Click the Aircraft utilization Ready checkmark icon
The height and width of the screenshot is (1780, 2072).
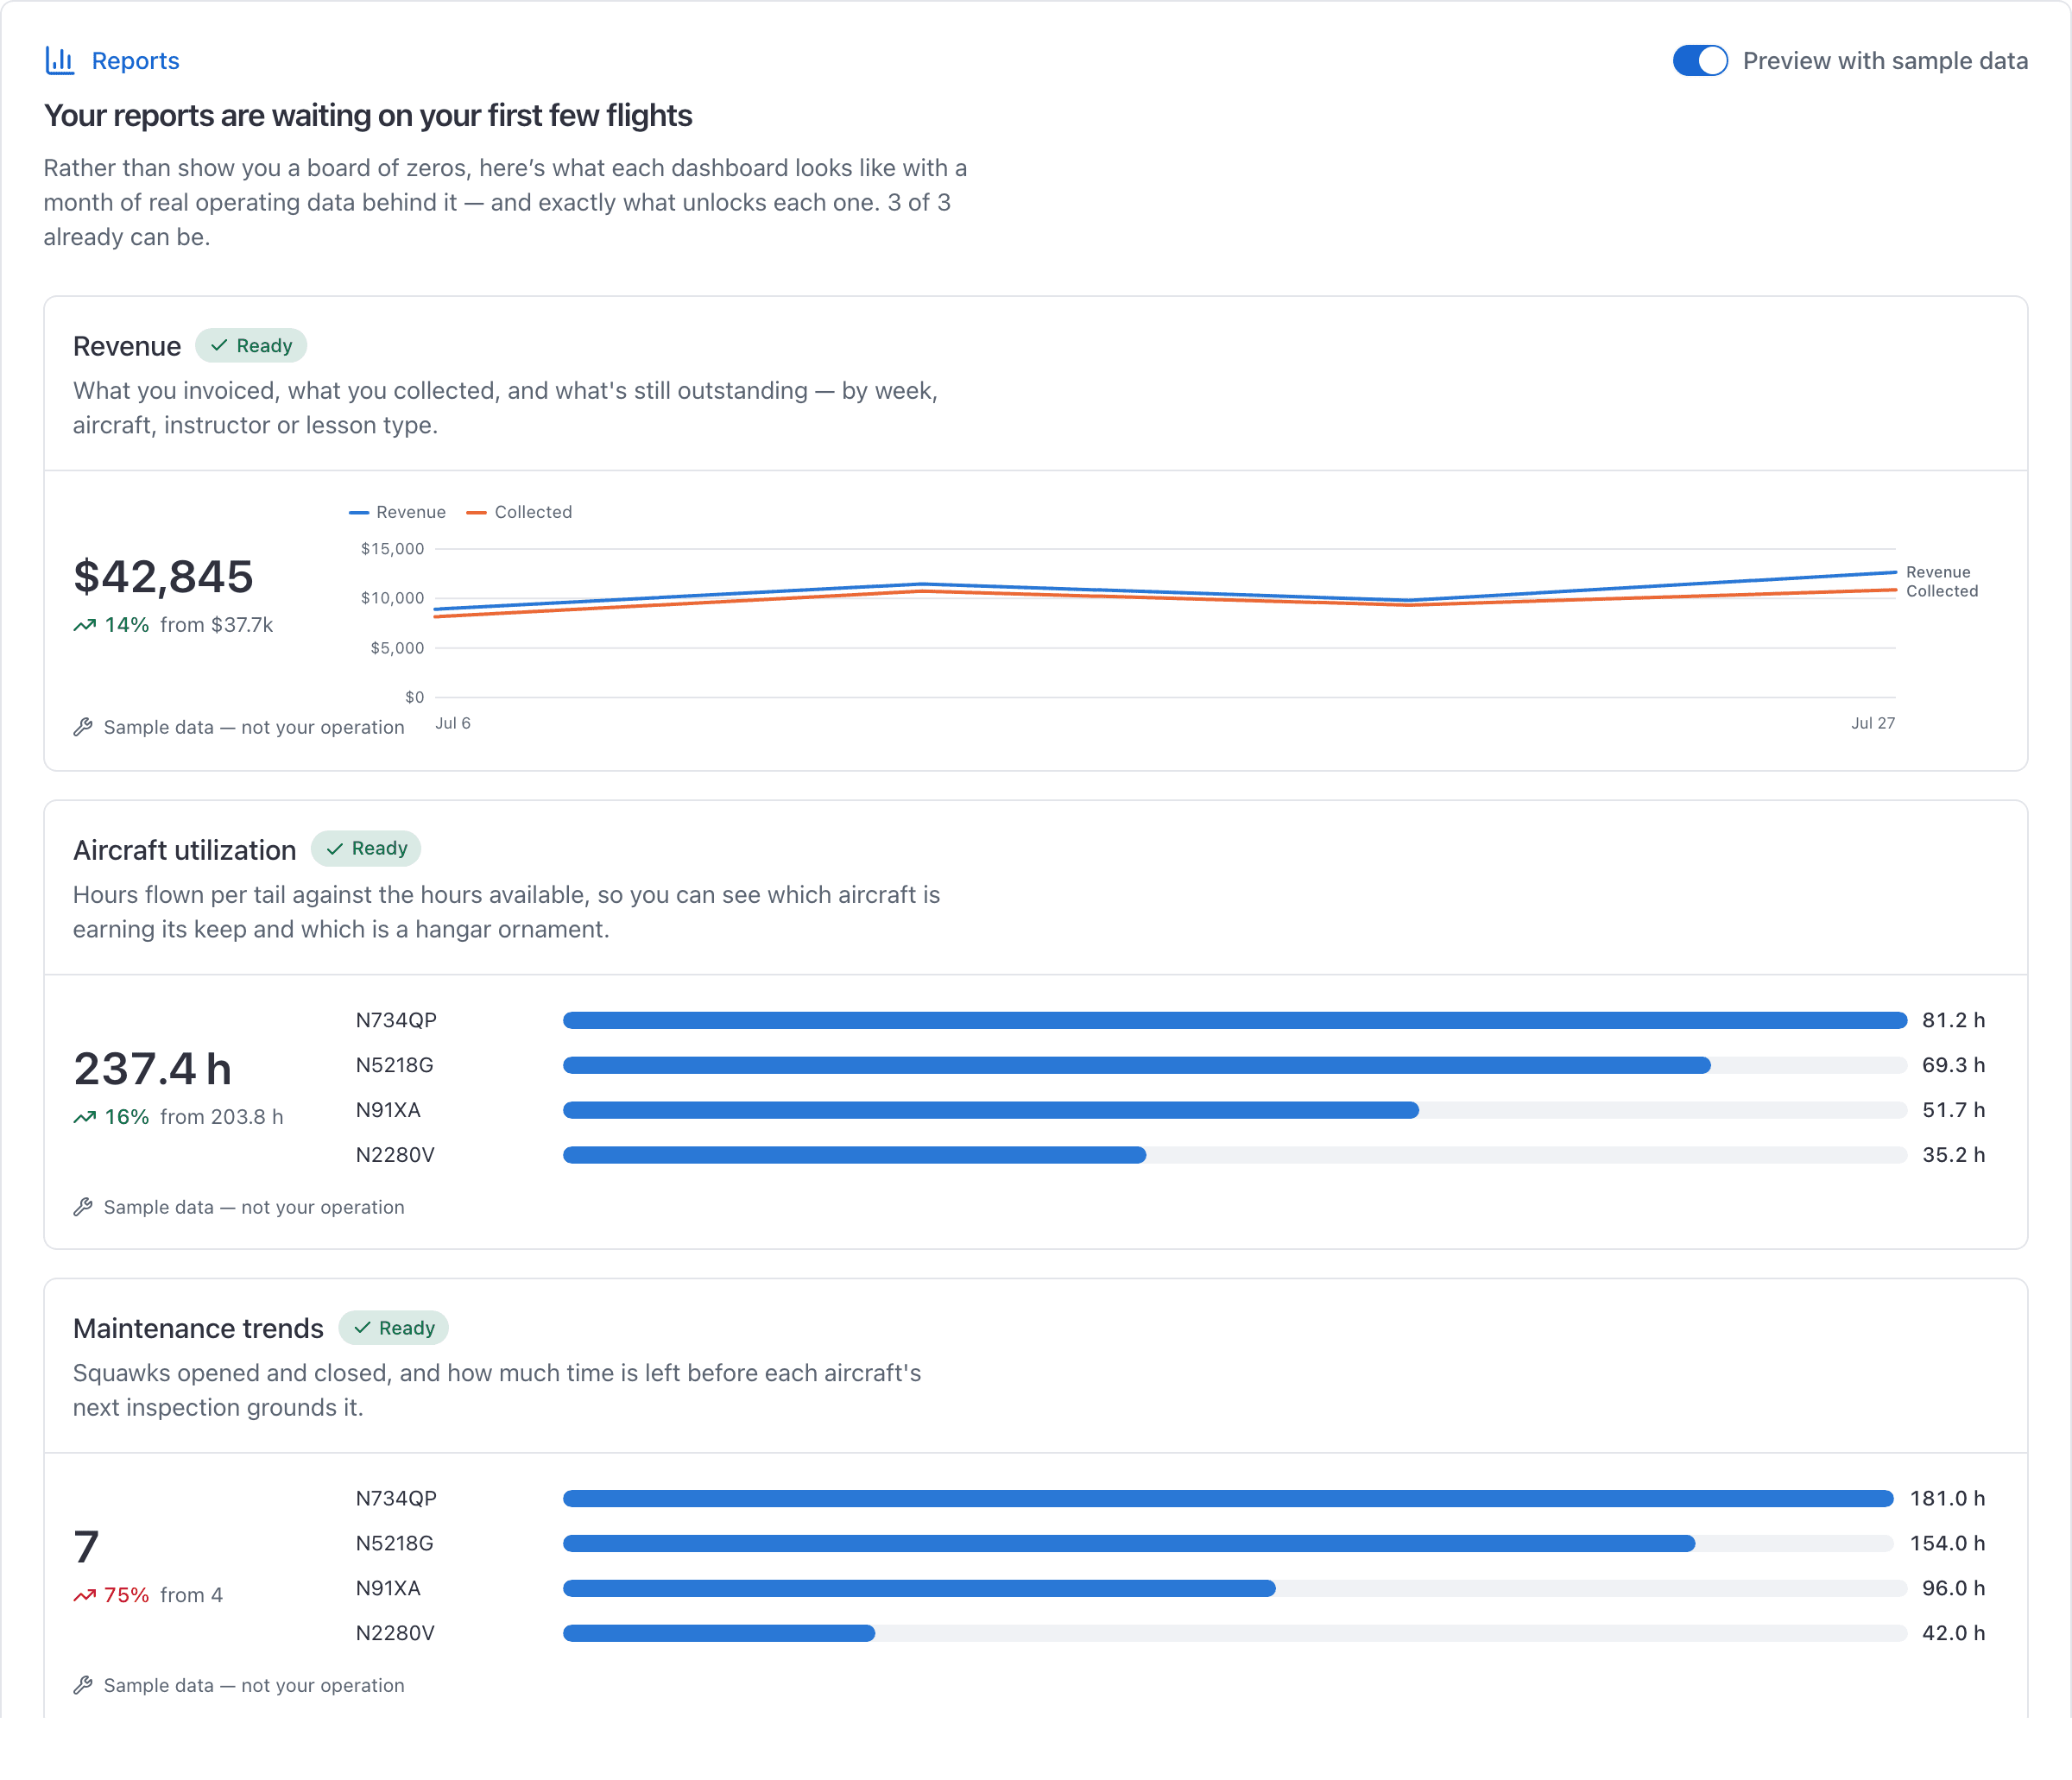pos(335,849)
